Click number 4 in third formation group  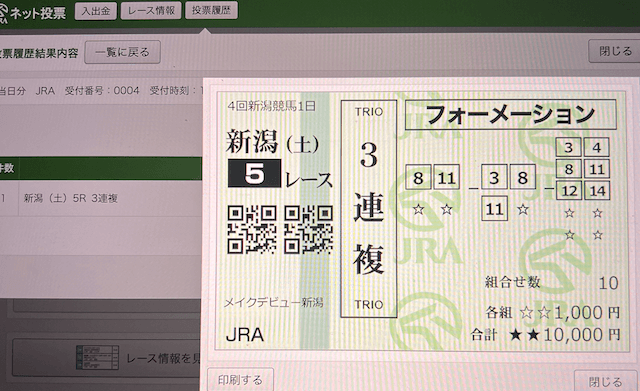tap(597, 147)
